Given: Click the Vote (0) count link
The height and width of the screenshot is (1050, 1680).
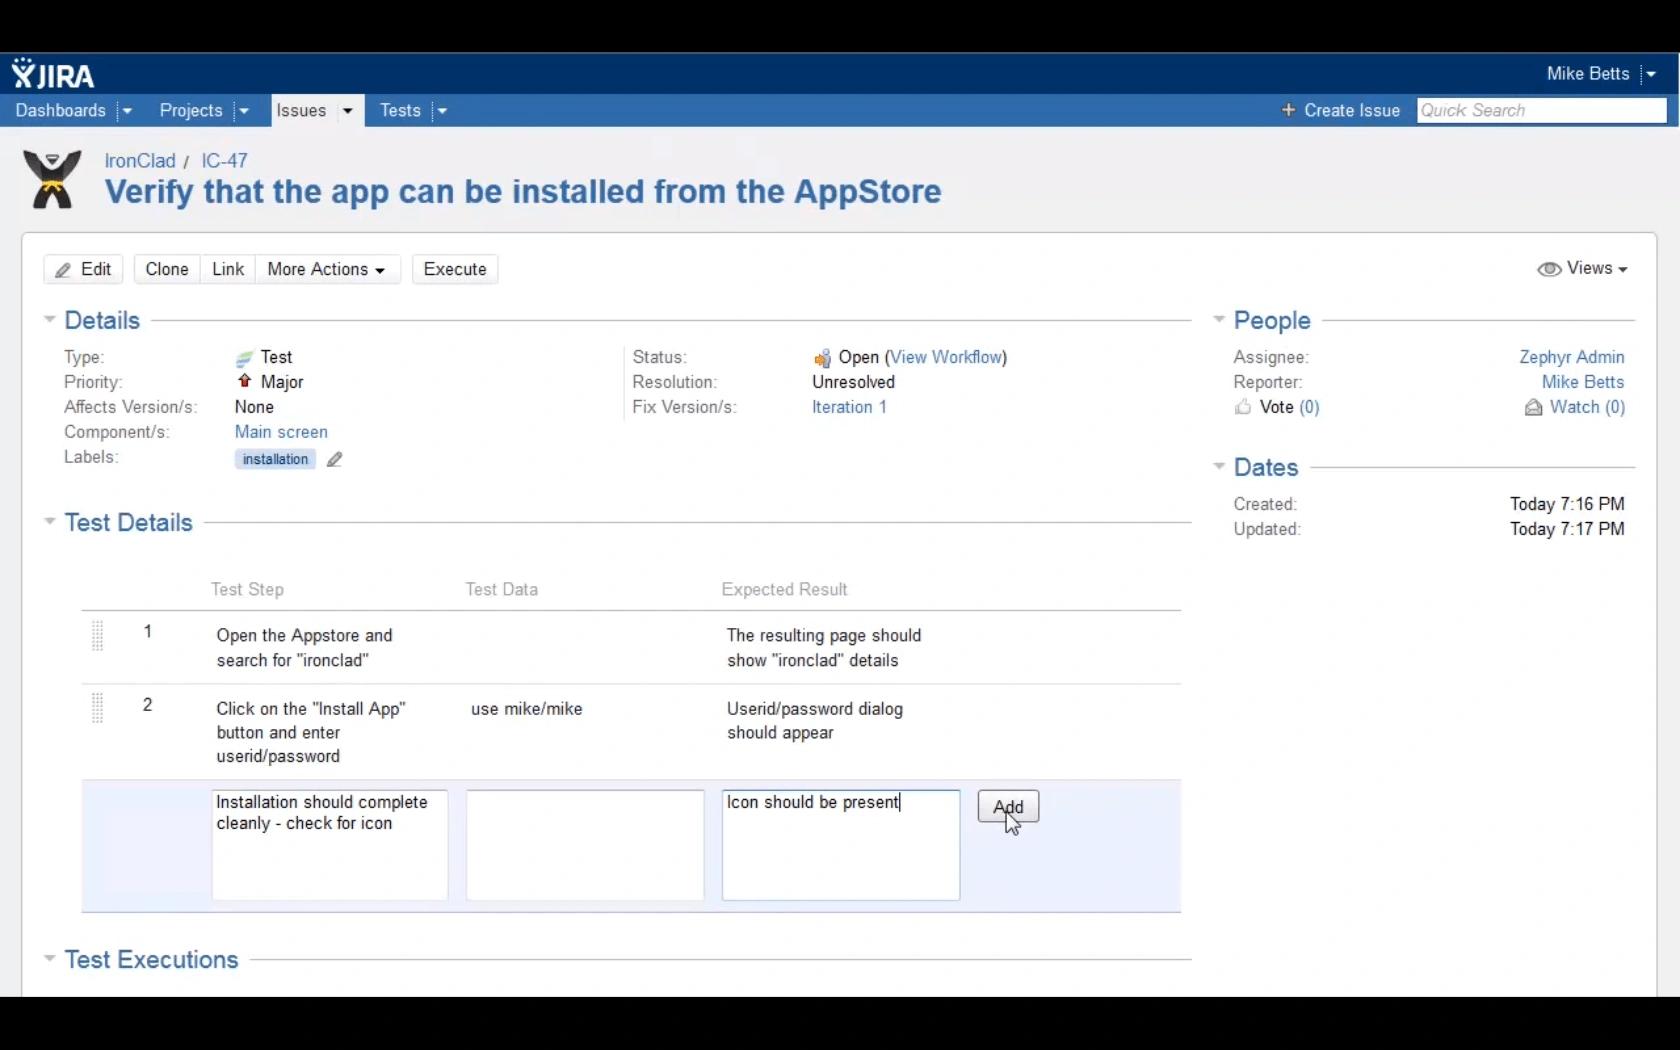Looking at the screenshot, I should (1309, 407).
